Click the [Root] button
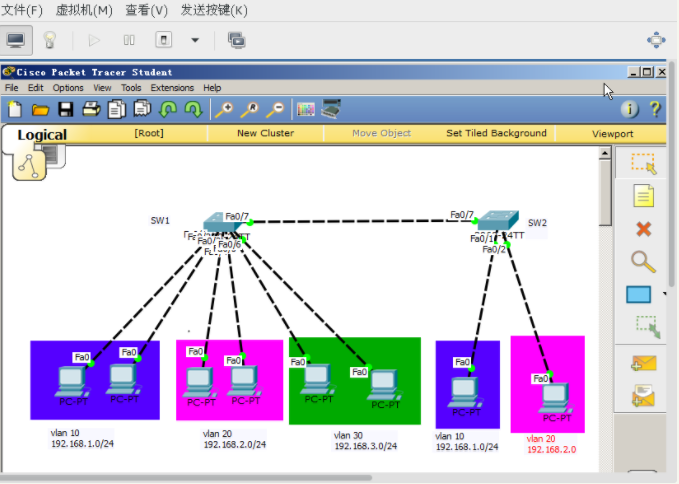The image size is (679, 484). [x=149, y=133]
